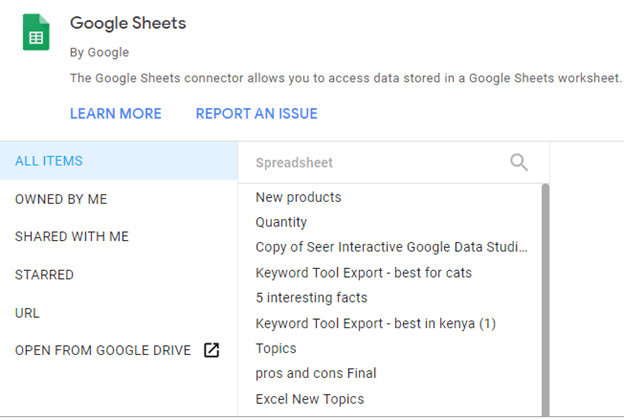This screenshot has width=624, height=420.
Task: Pick Keyword Tool Export - best in kenya (1)
Action: pos(376,323)
